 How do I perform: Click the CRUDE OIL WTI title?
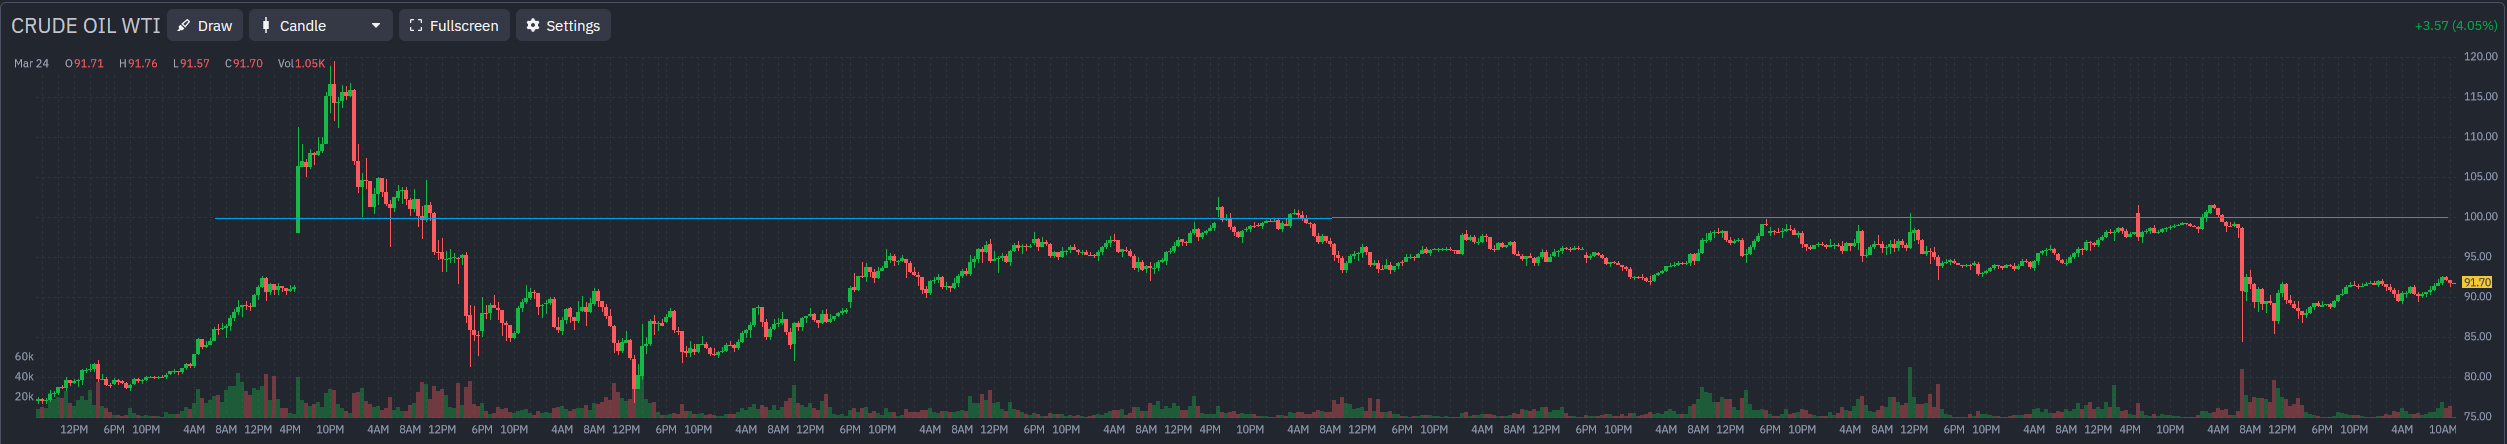point(86,25)
